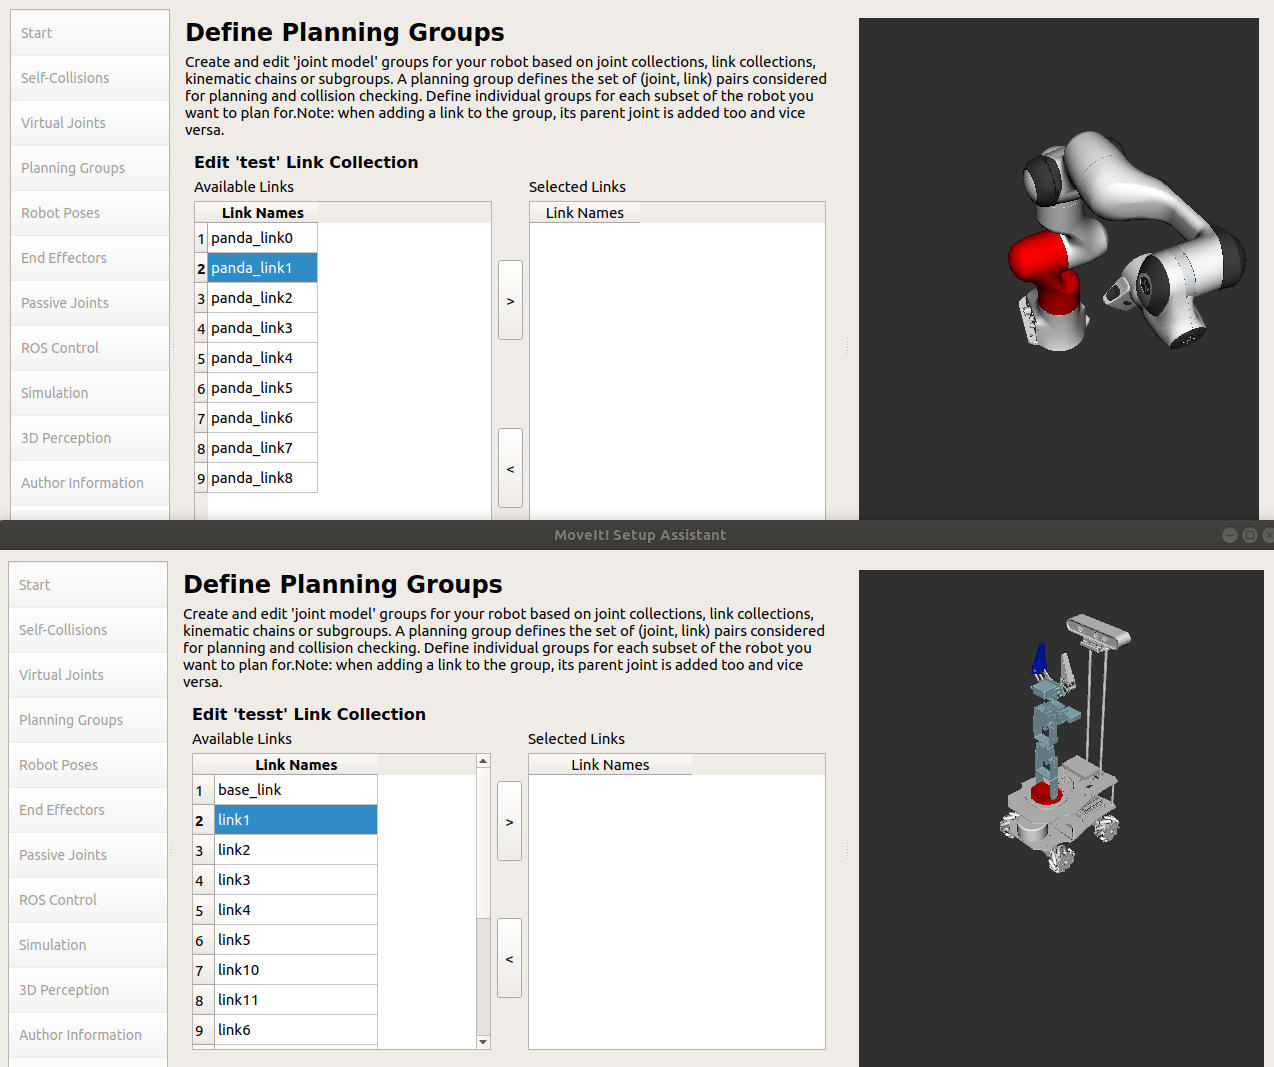Select link10 in lower link list

296,970
